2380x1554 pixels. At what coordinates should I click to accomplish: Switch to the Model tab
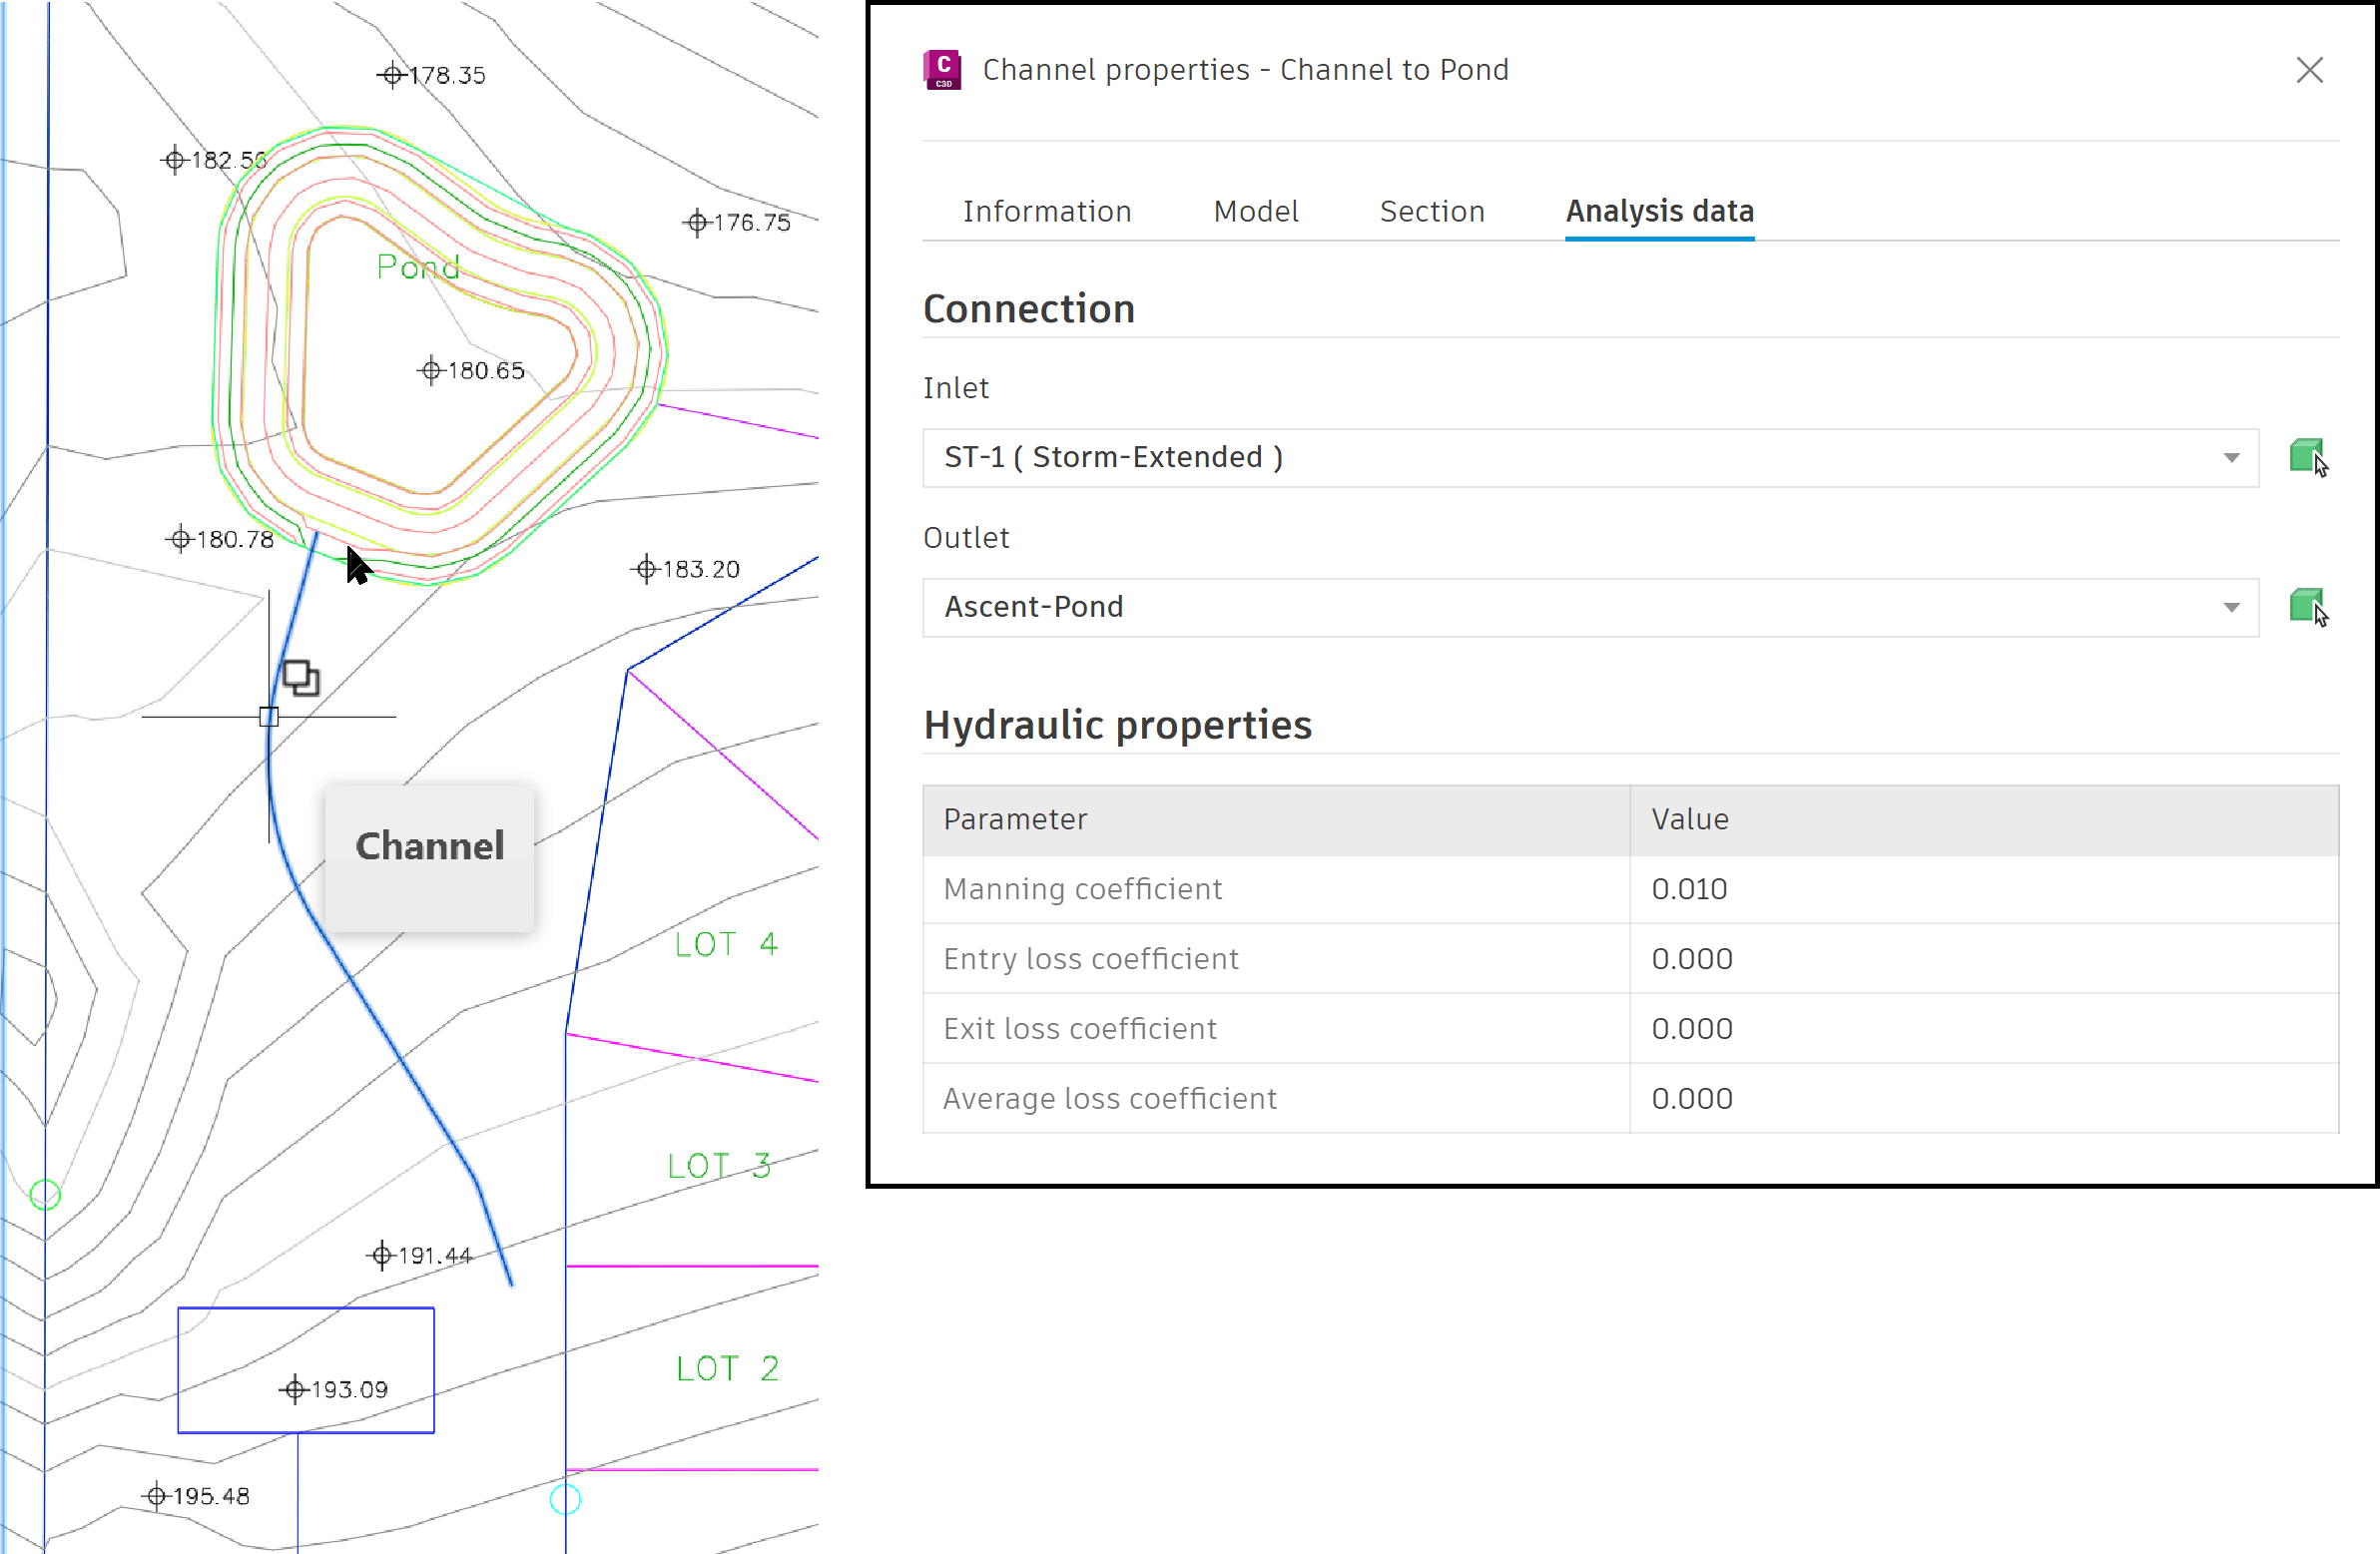point(1255,212)
